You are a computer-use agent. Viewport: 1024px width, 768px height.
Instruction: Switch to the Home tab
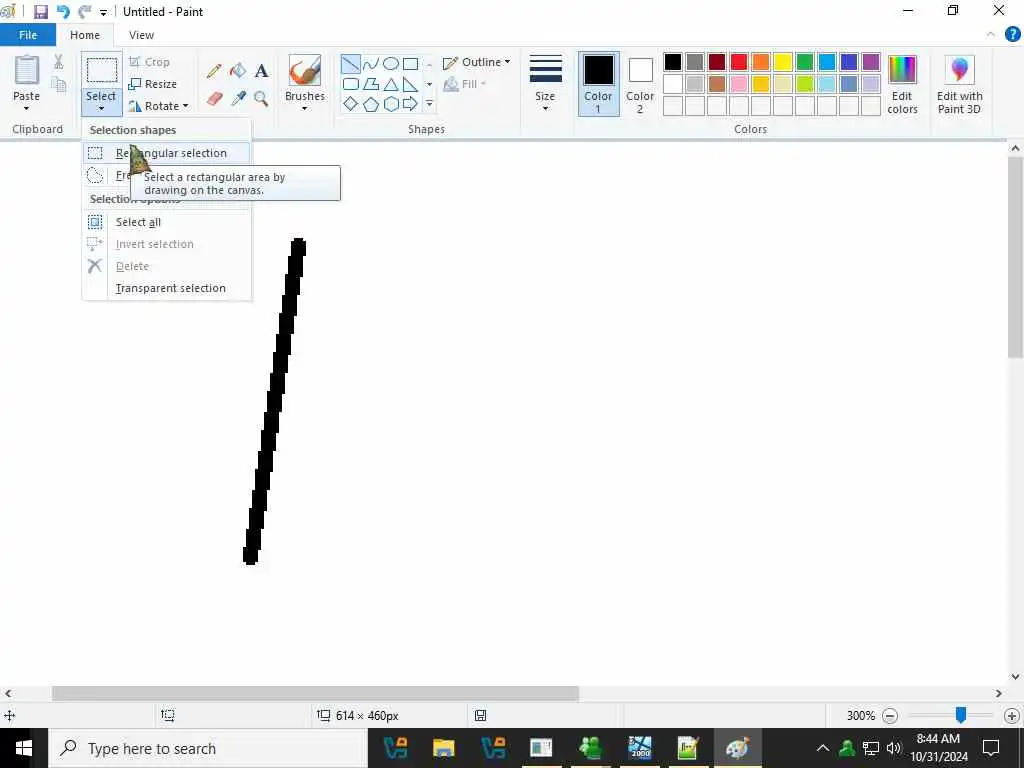[85, 35]
